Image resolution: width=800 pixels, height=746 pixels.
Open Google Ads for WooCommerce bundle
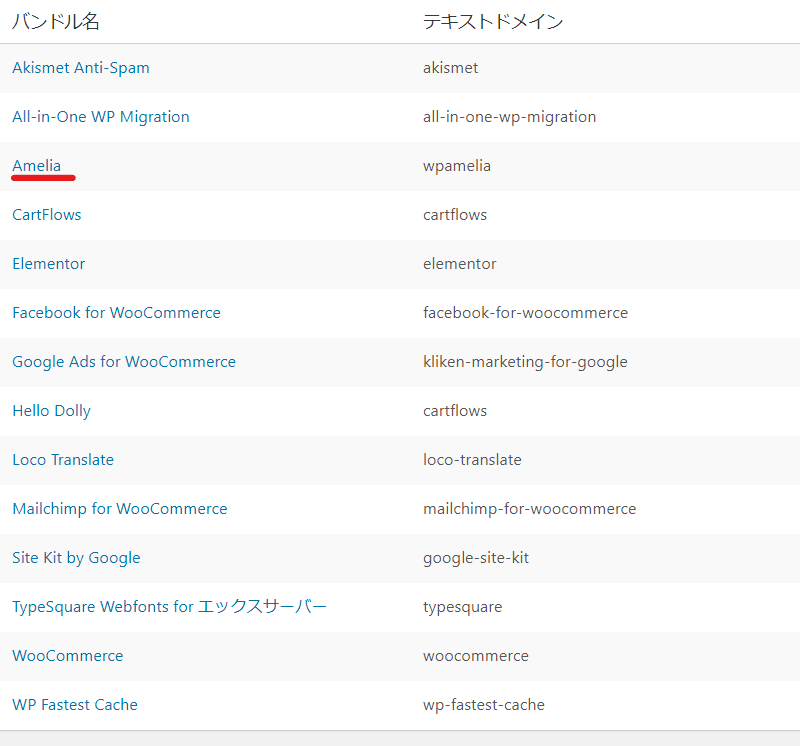pos(124,362)
